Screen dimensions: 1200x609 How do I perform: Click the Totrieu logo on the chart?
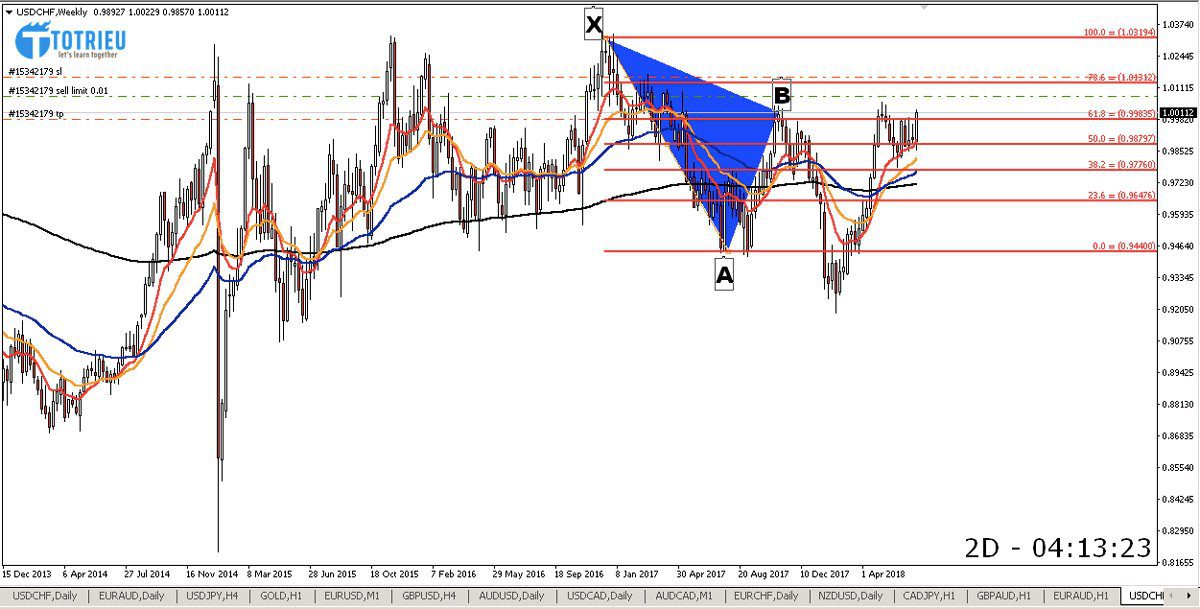click(66, 41)
